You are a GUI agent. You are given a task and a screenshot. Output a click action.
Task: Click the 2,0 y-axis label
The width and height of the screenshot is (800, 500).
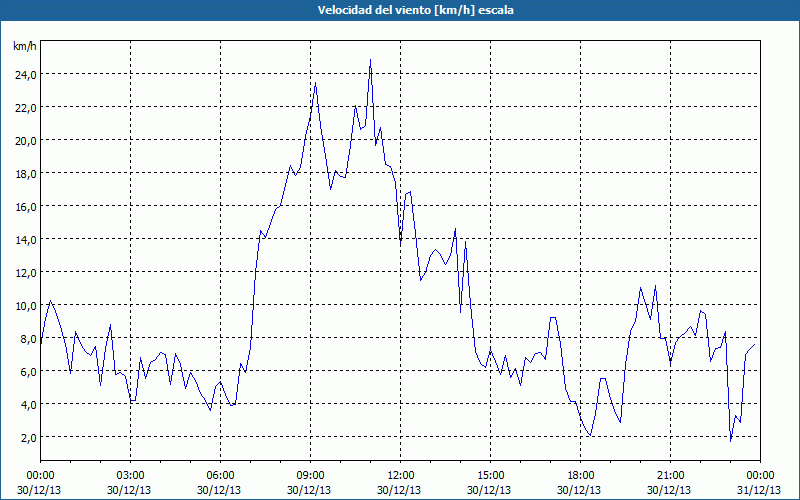[x=29, y=438]
